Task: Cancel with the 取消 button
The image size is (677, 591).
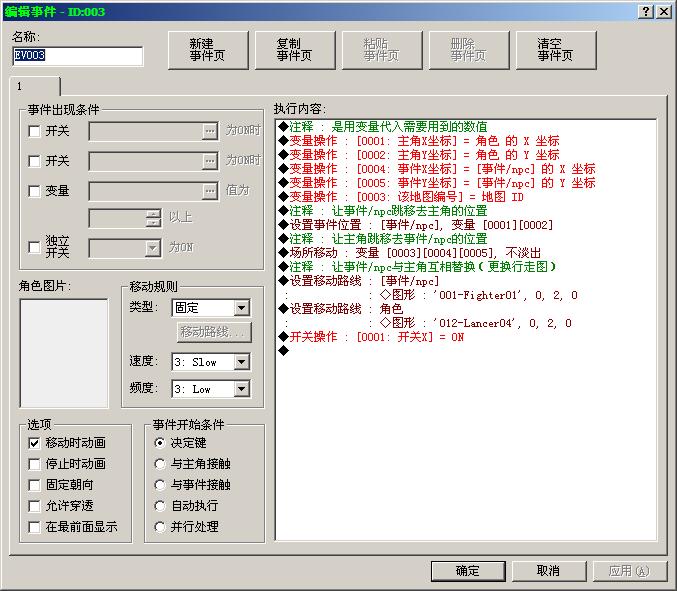Action: coord(549,571)
